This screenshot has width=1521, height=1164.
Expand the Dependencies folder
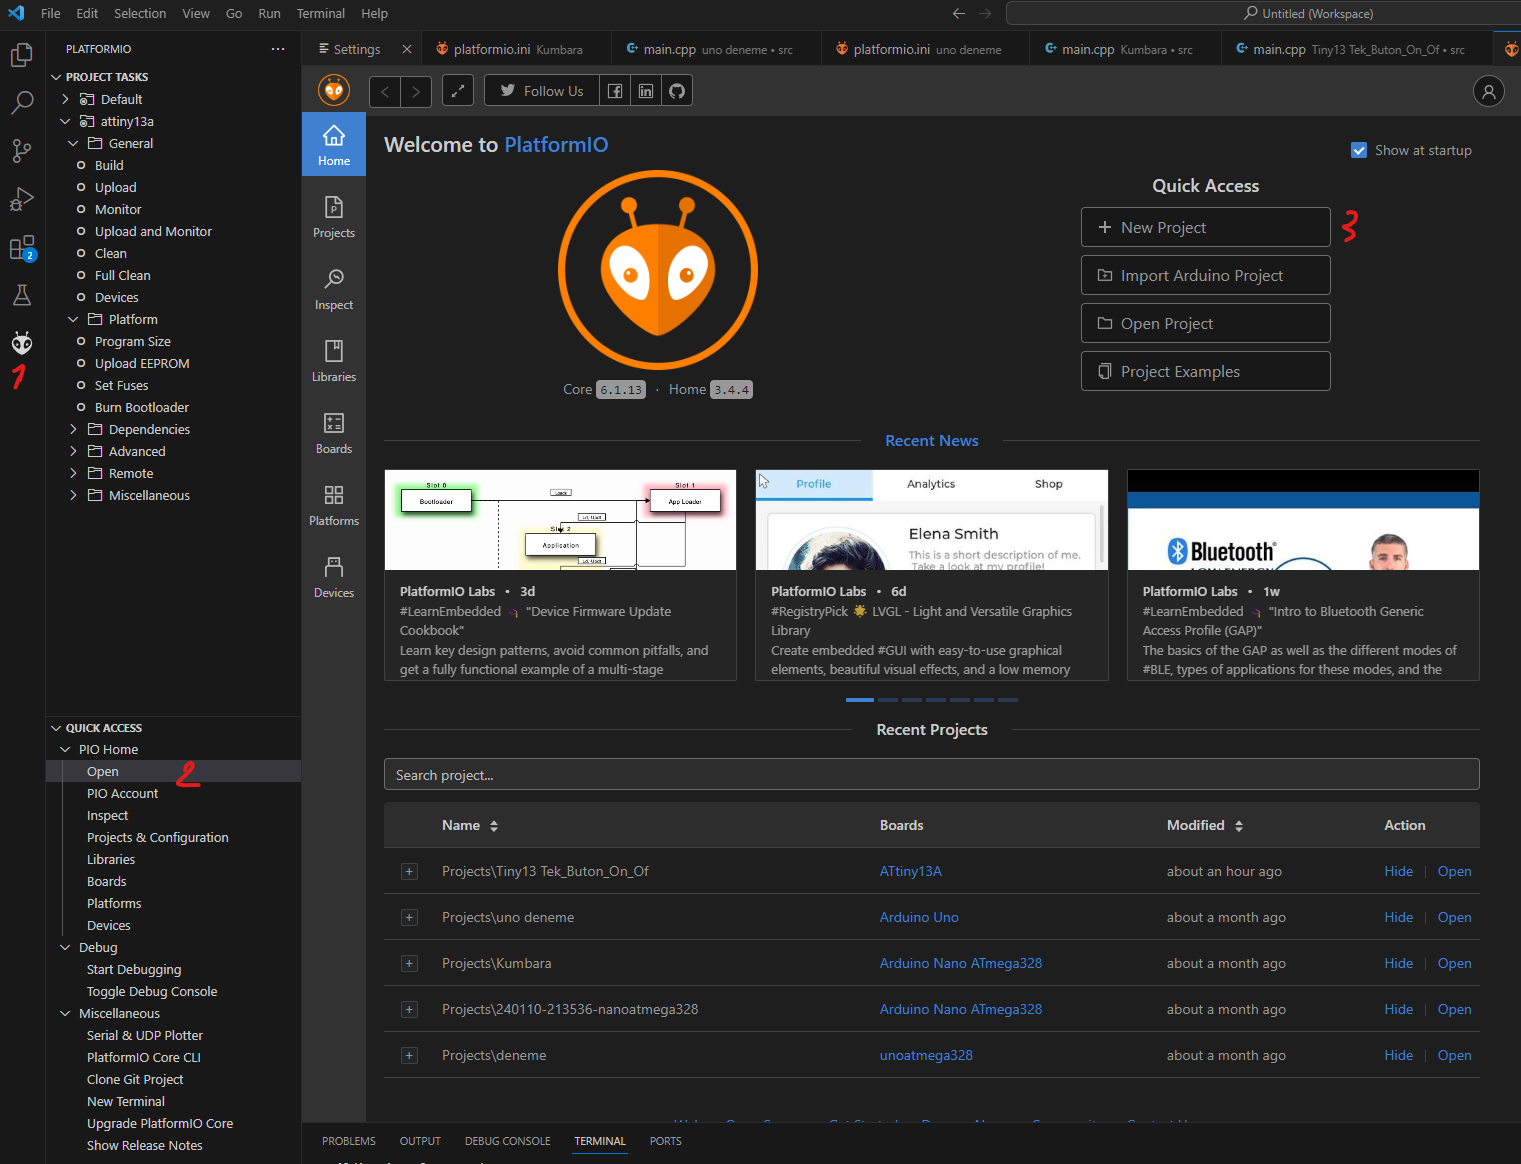(73, 429)
